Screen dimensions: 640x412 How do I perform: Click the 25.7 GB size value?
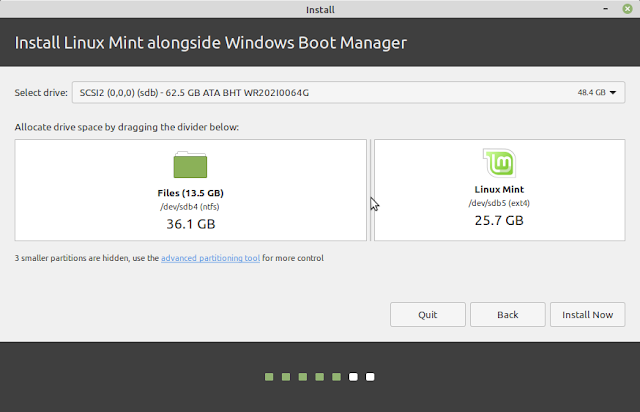tap(499, 220)
